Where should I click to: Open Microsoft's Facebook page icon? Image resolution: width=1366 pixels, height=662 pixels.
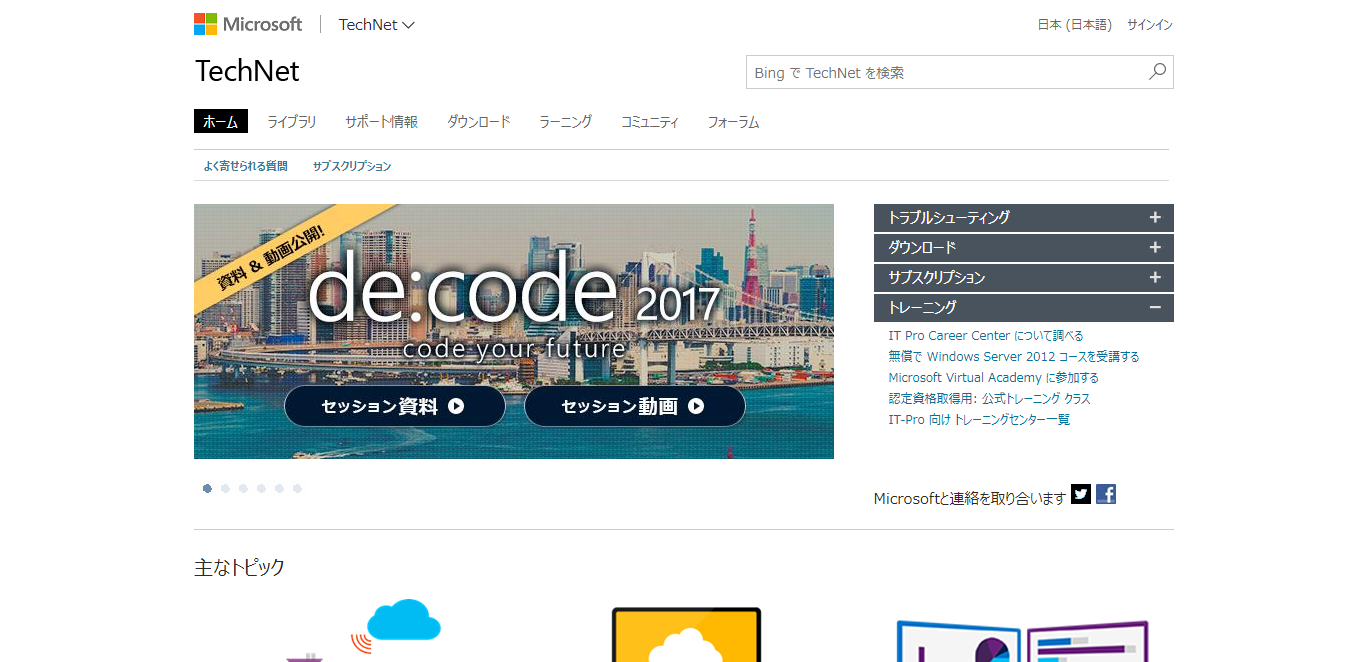pos(1106,494)
